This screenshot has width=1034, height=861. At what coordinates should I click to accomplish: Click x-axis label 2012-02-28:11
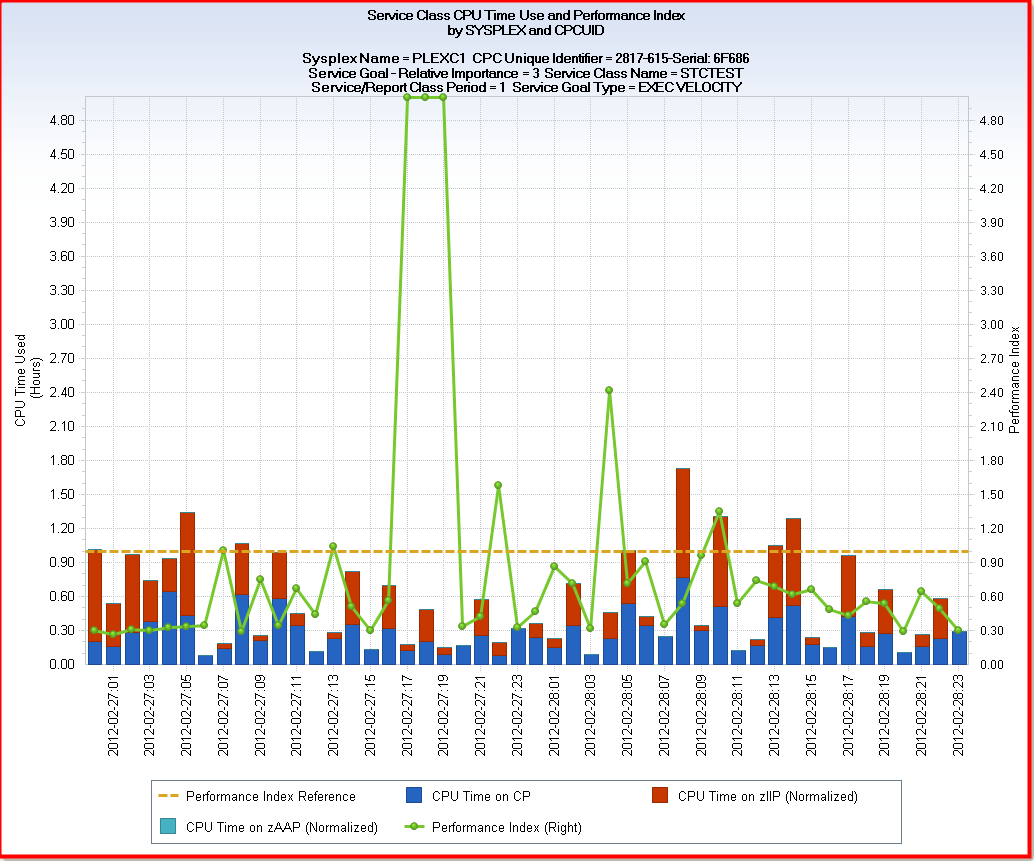click(737, 715)
